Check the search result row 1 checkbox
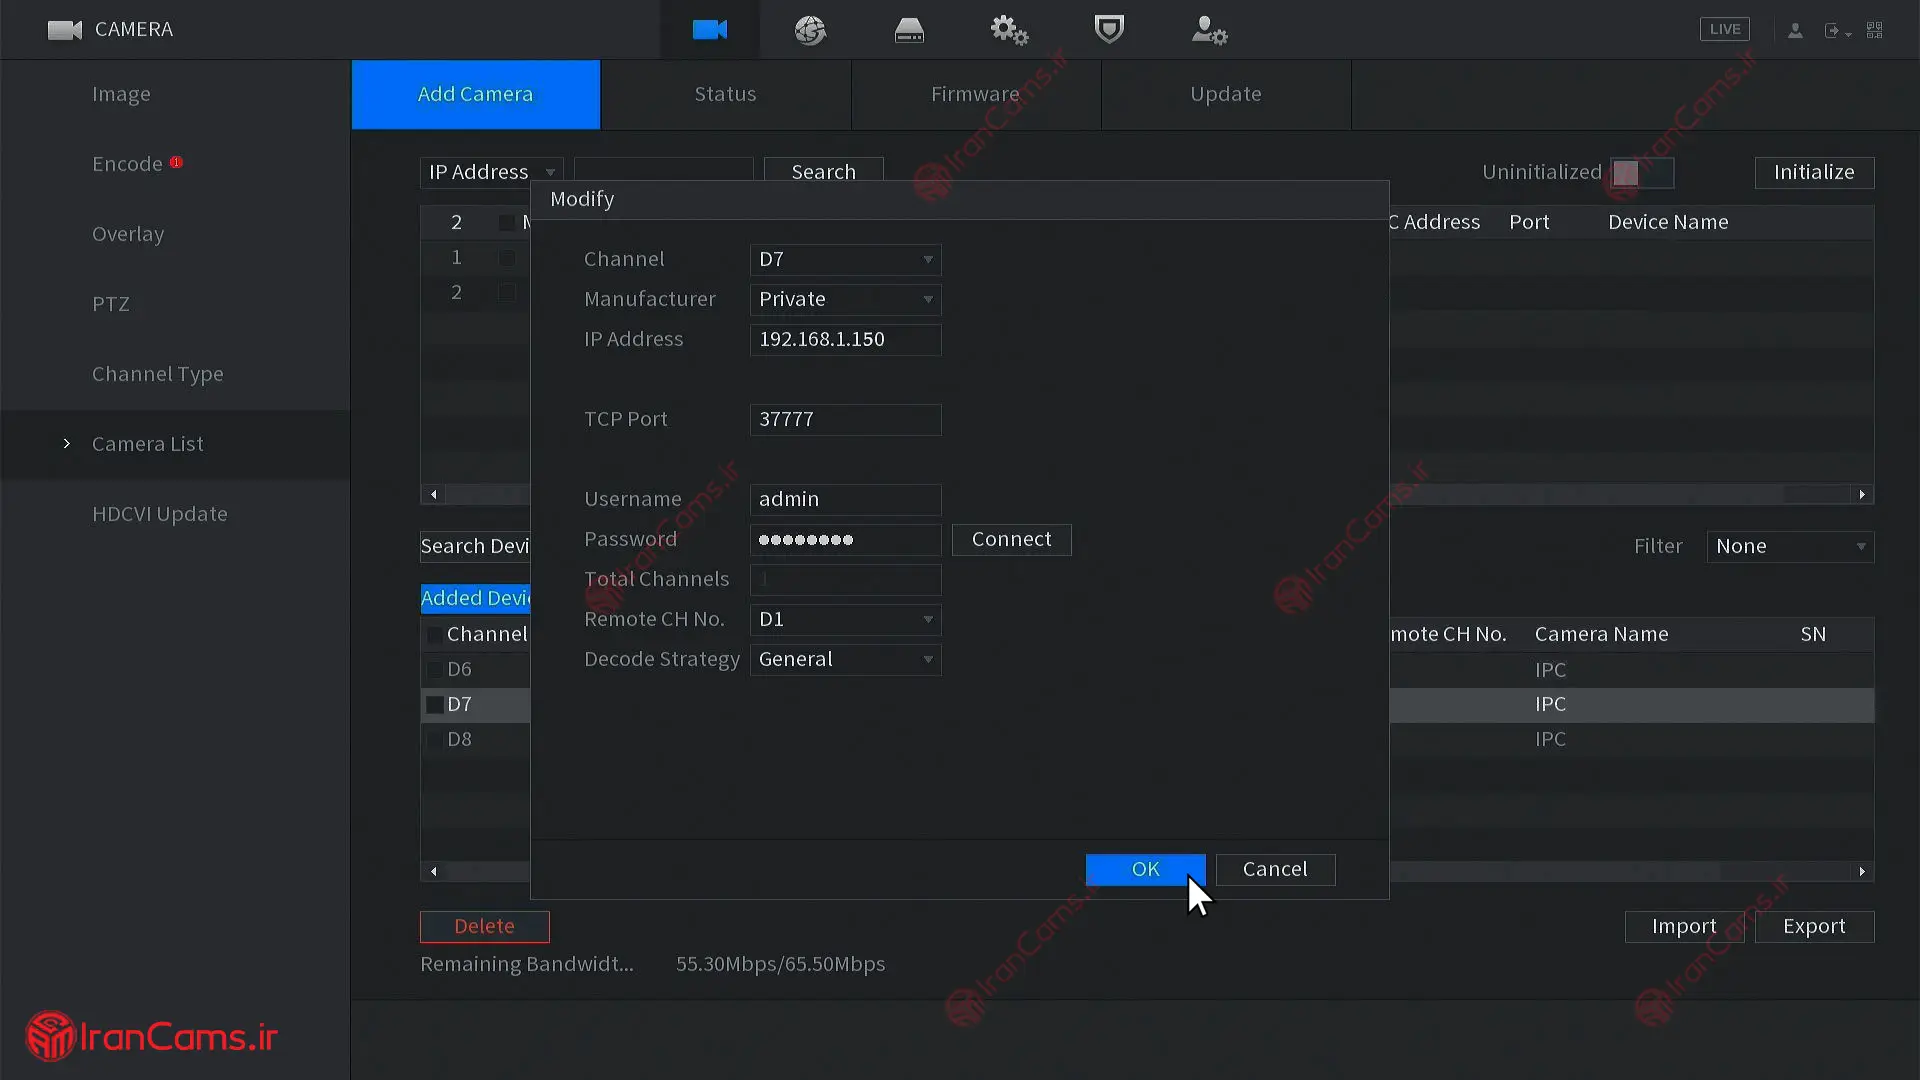Viewport: 1920px width, 1080px height. click(507, 258)
